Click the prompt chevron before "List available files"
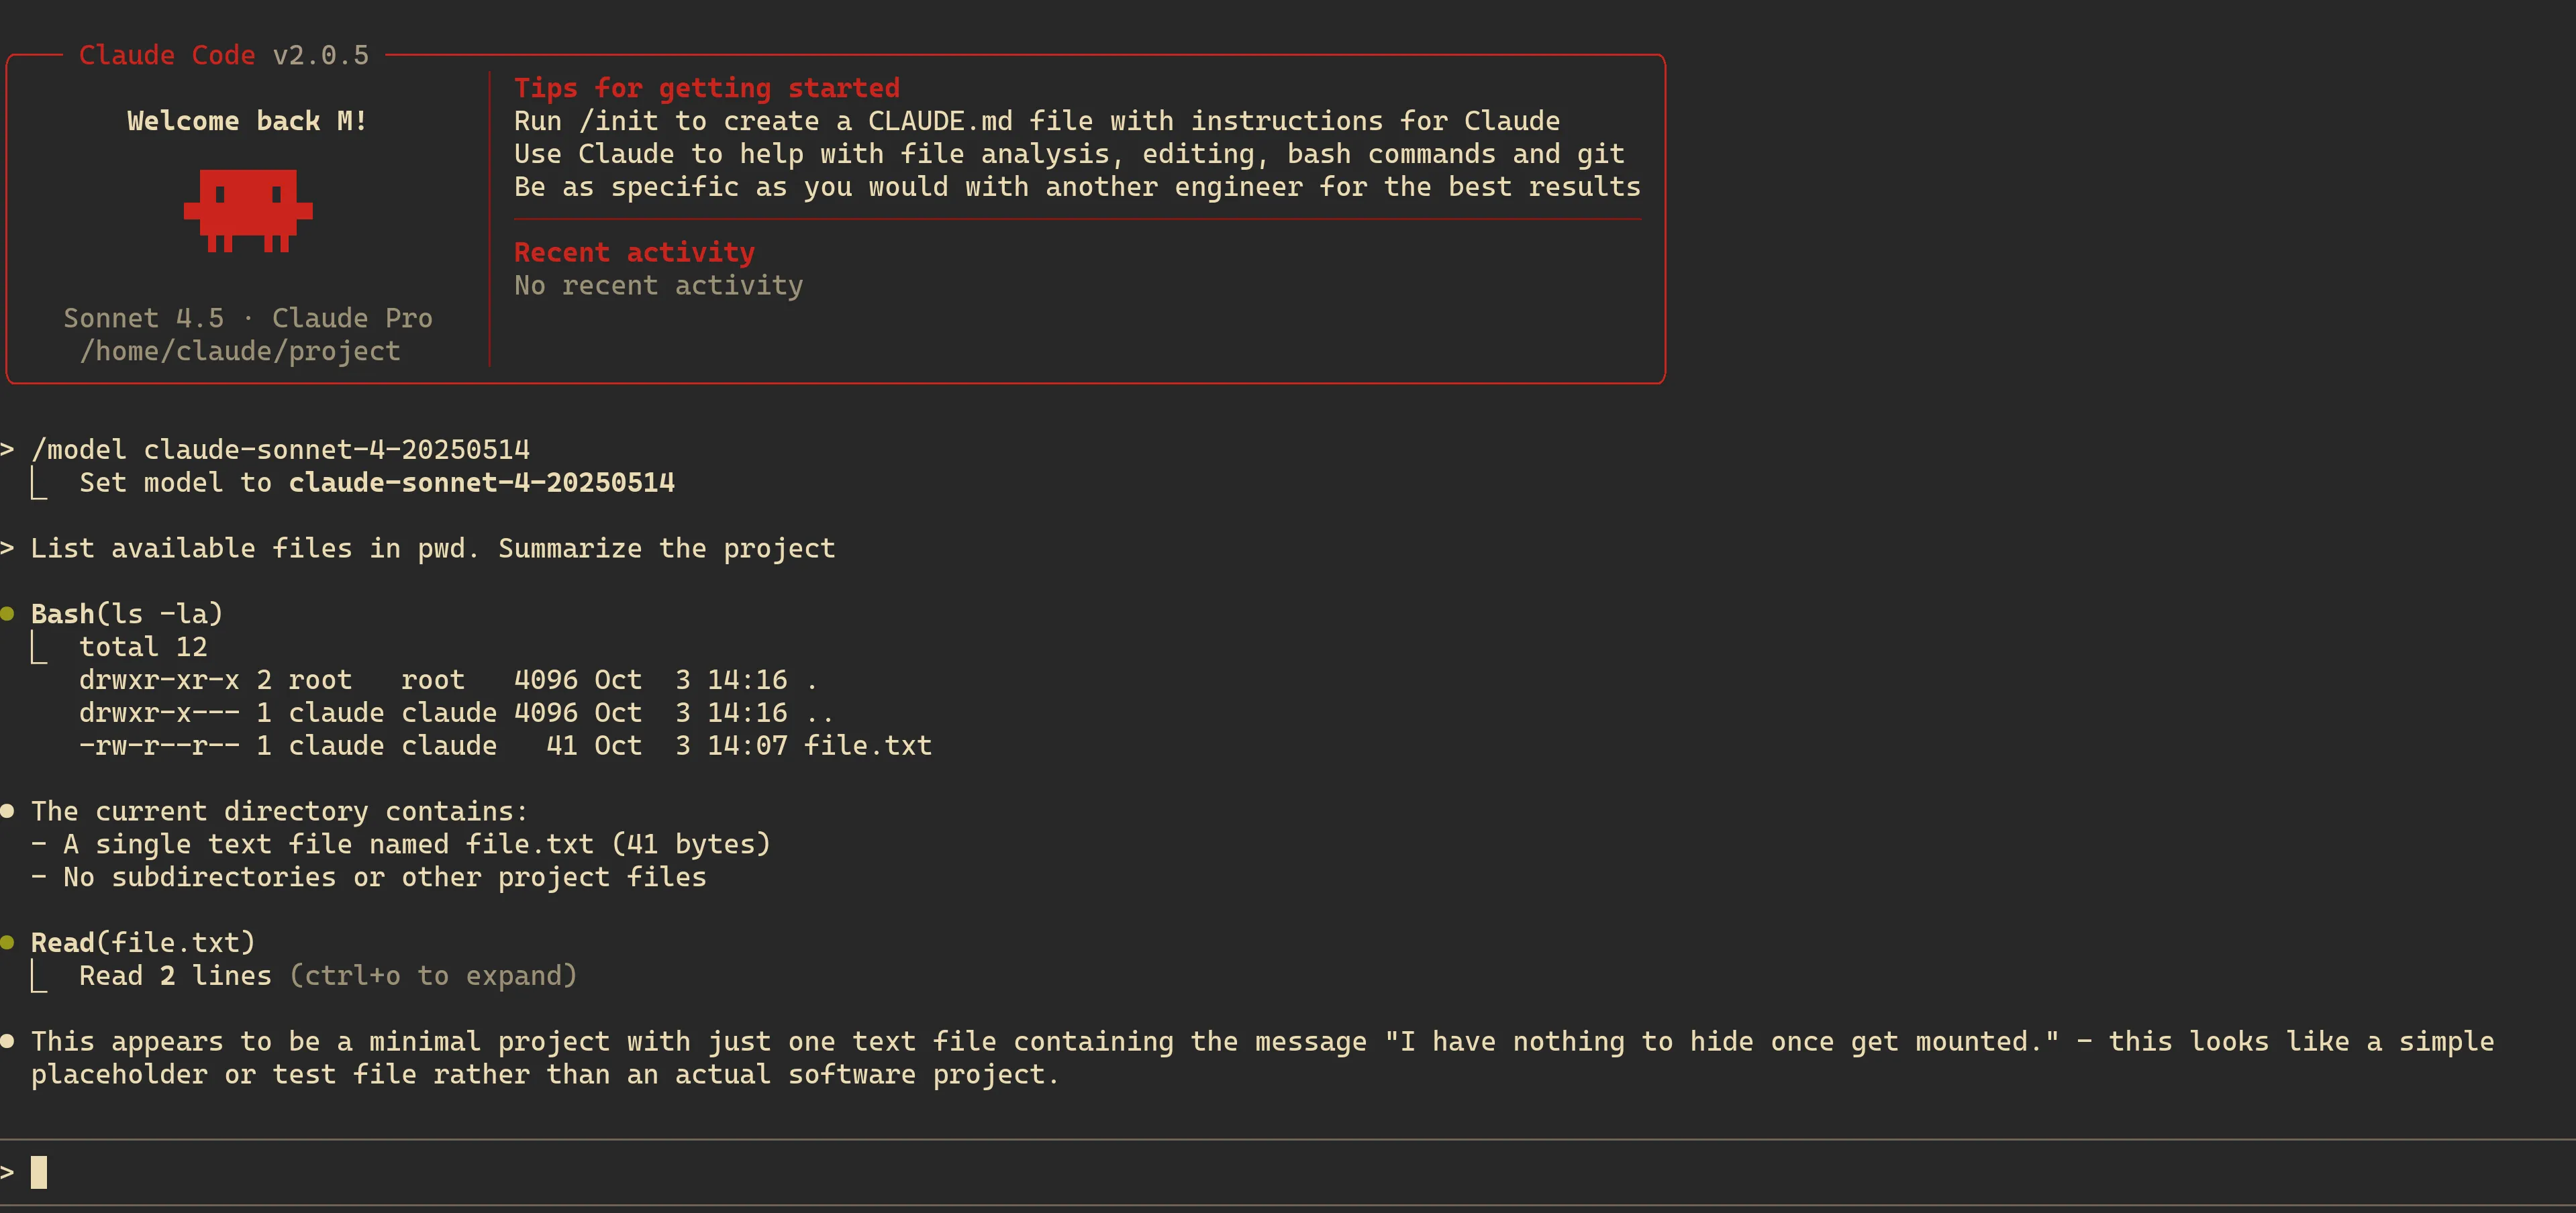The image size is (2576, 1213). (8, 548)
